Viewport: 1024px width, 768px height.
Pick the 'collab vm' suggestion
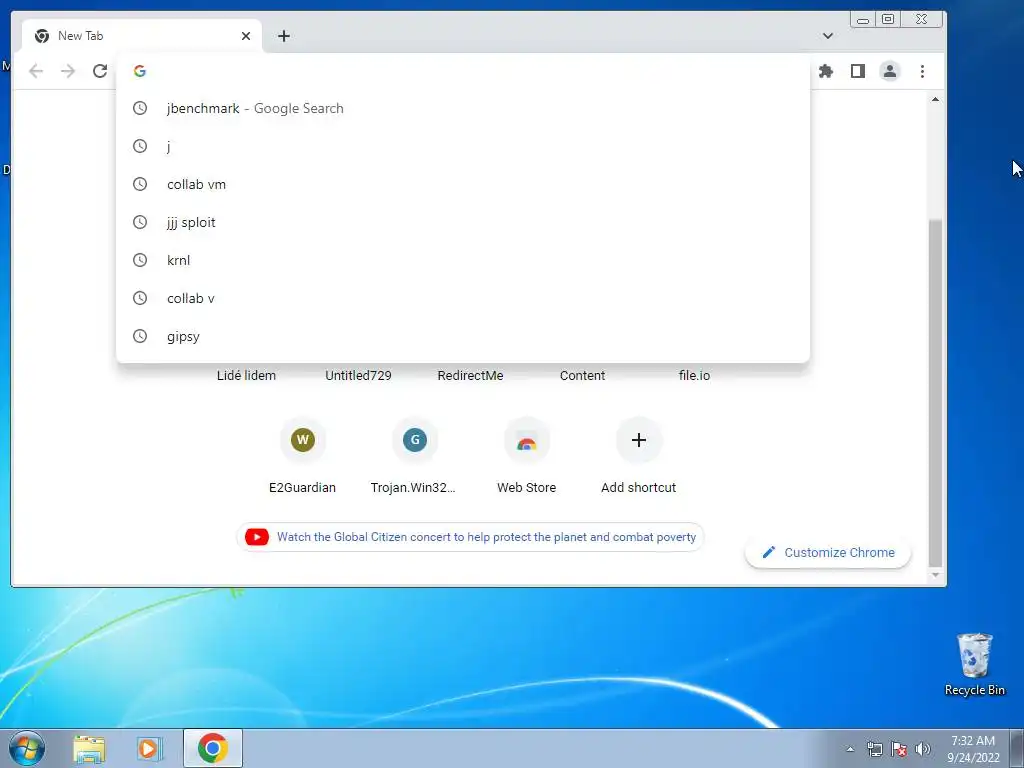(463, 184)
